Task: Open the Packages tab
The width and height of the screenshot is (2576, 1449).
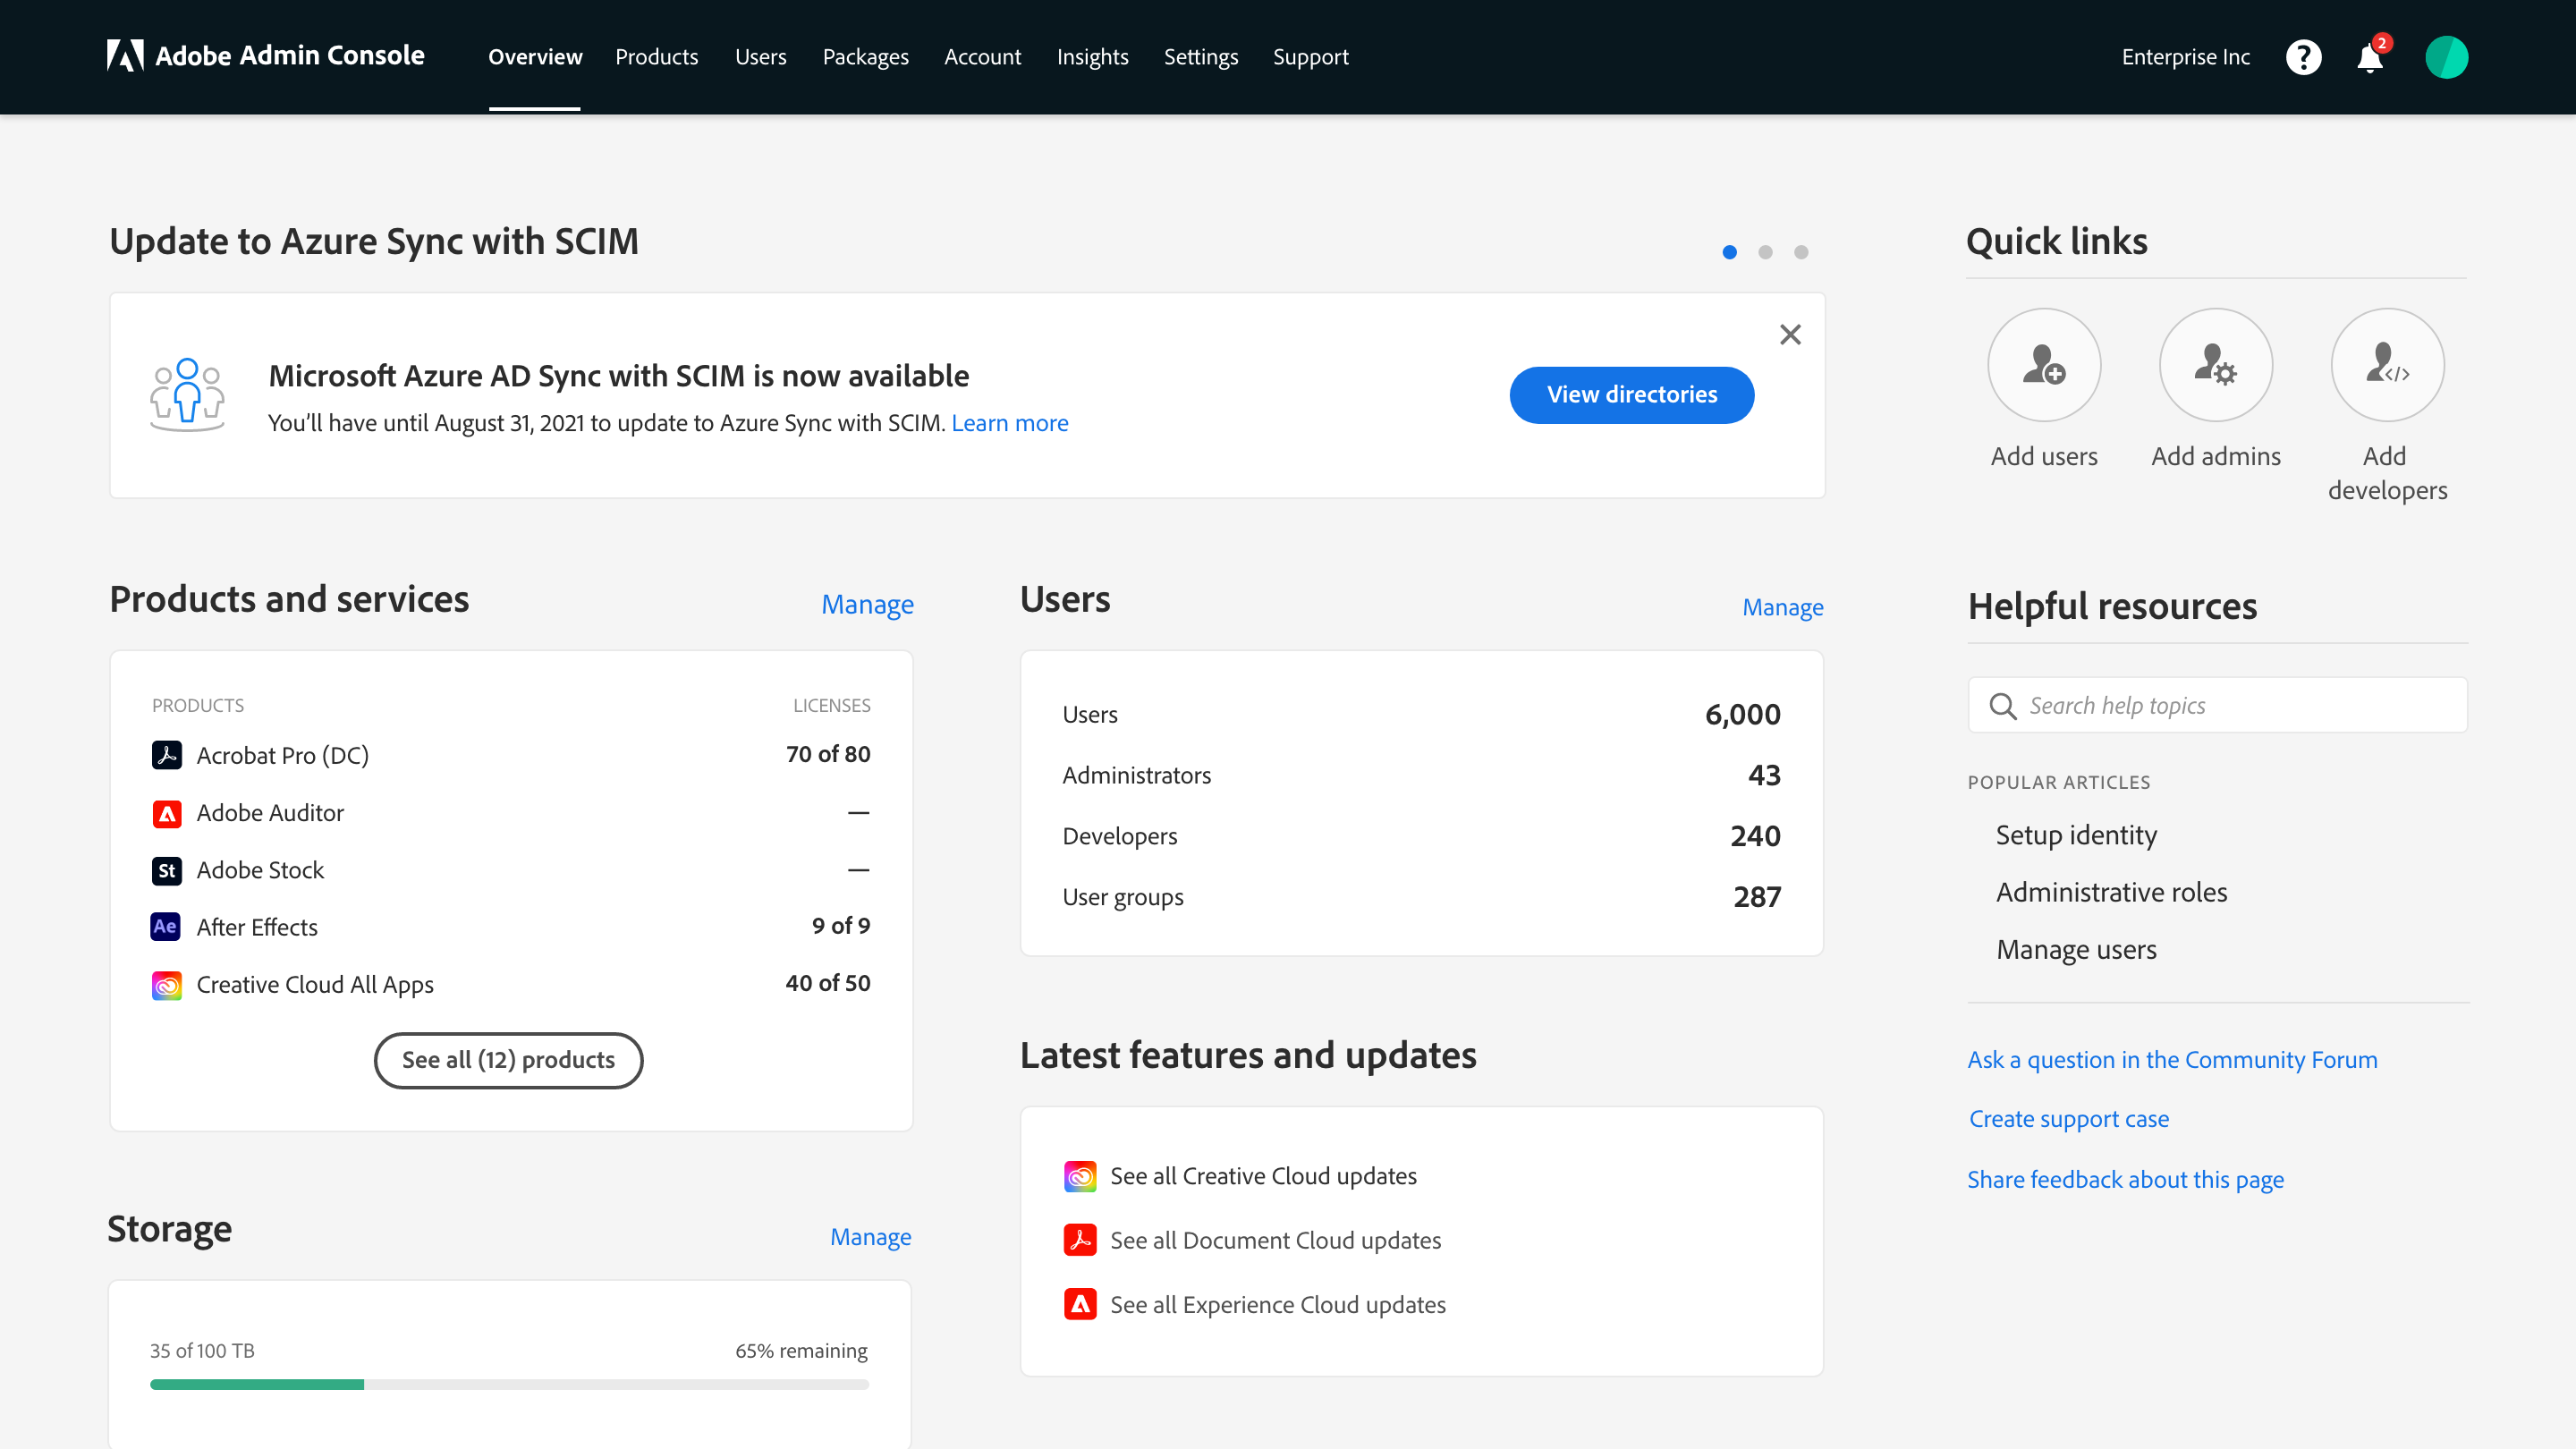Action: coord(865,57)
